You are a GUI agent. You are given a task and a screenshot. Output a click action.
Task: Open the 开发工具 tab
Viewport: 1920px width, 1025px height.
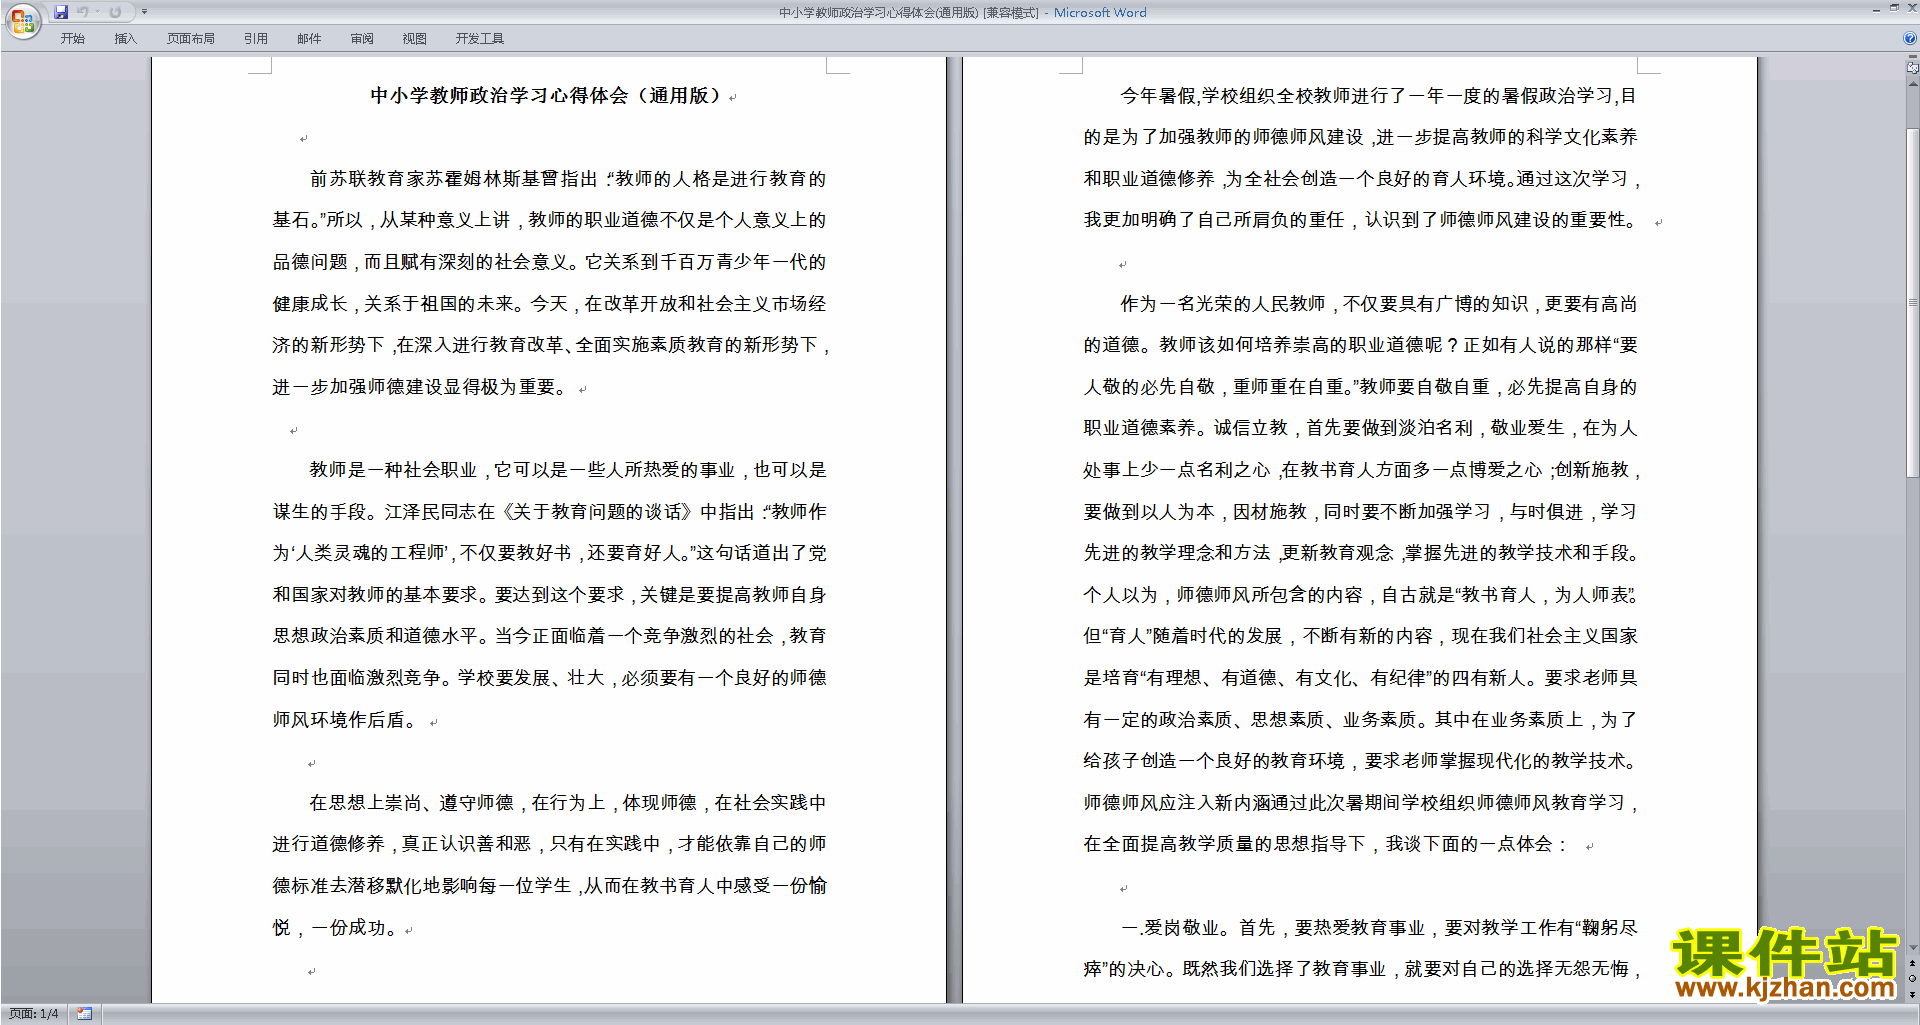pyautogui.click(x=480, y=39)
